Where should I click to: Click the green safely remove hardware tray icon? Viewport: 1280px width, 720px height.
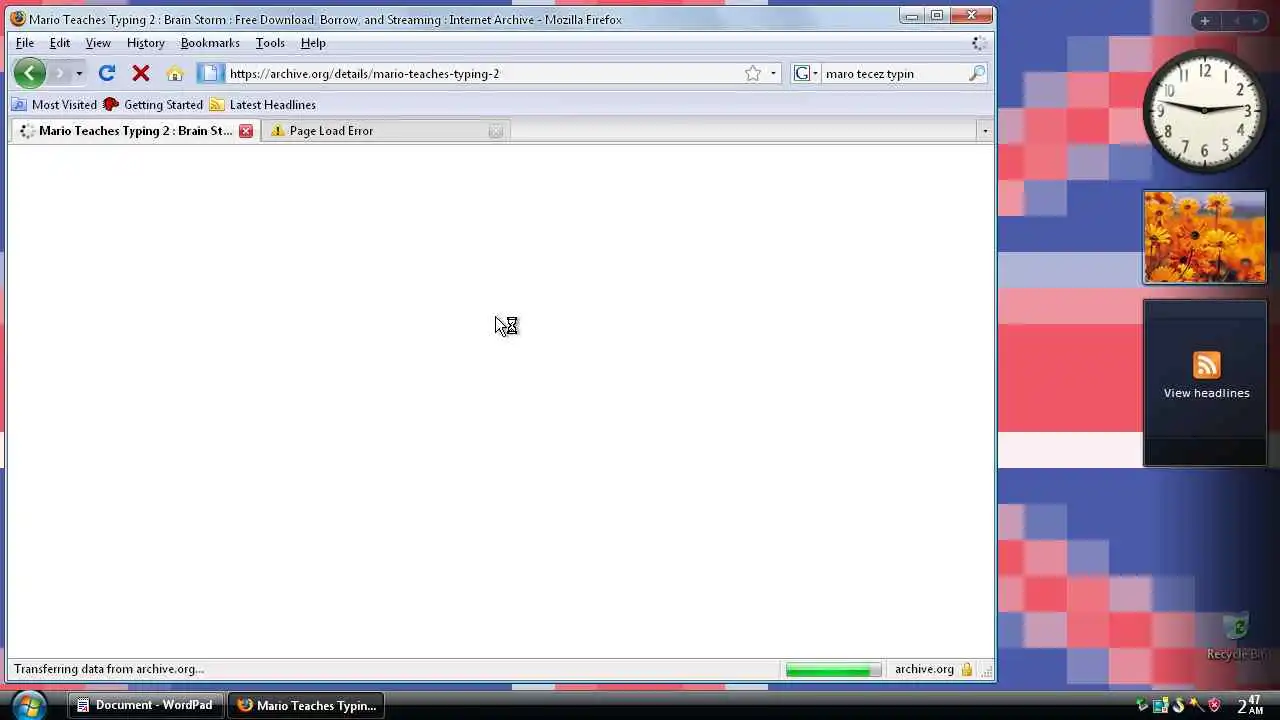1142,706
